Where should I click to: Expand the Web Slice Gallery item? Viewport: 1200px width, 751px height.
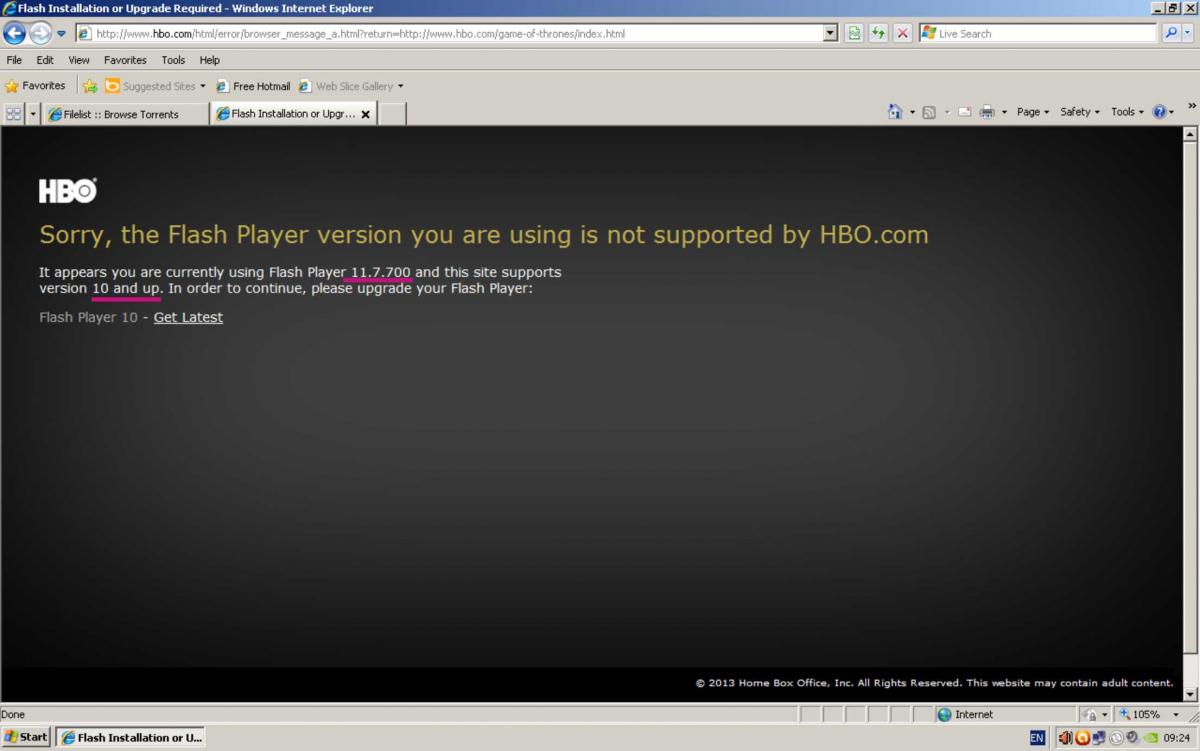click(351, 86)
